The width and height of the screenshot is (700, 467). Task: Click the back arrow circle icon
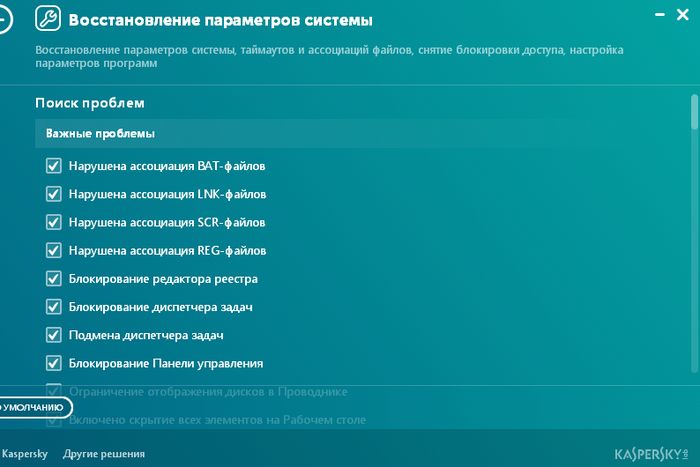pos(4,20)
